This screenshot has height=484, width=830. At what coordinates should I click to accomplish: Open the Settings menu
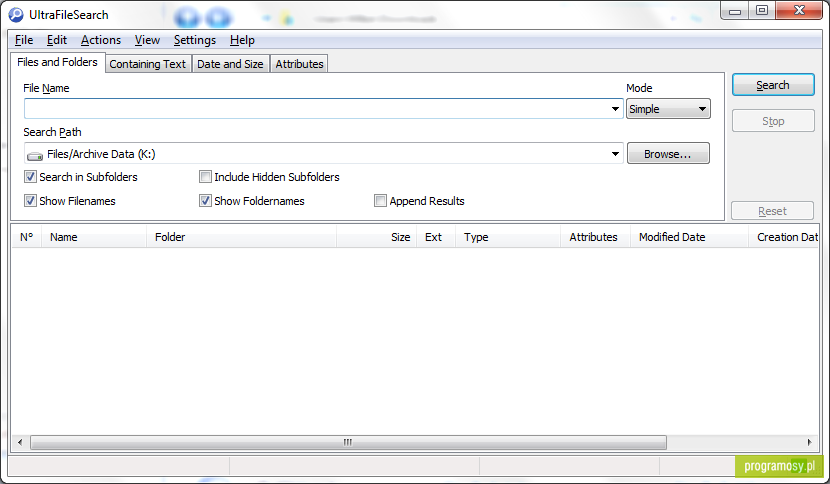coord(195,40)
